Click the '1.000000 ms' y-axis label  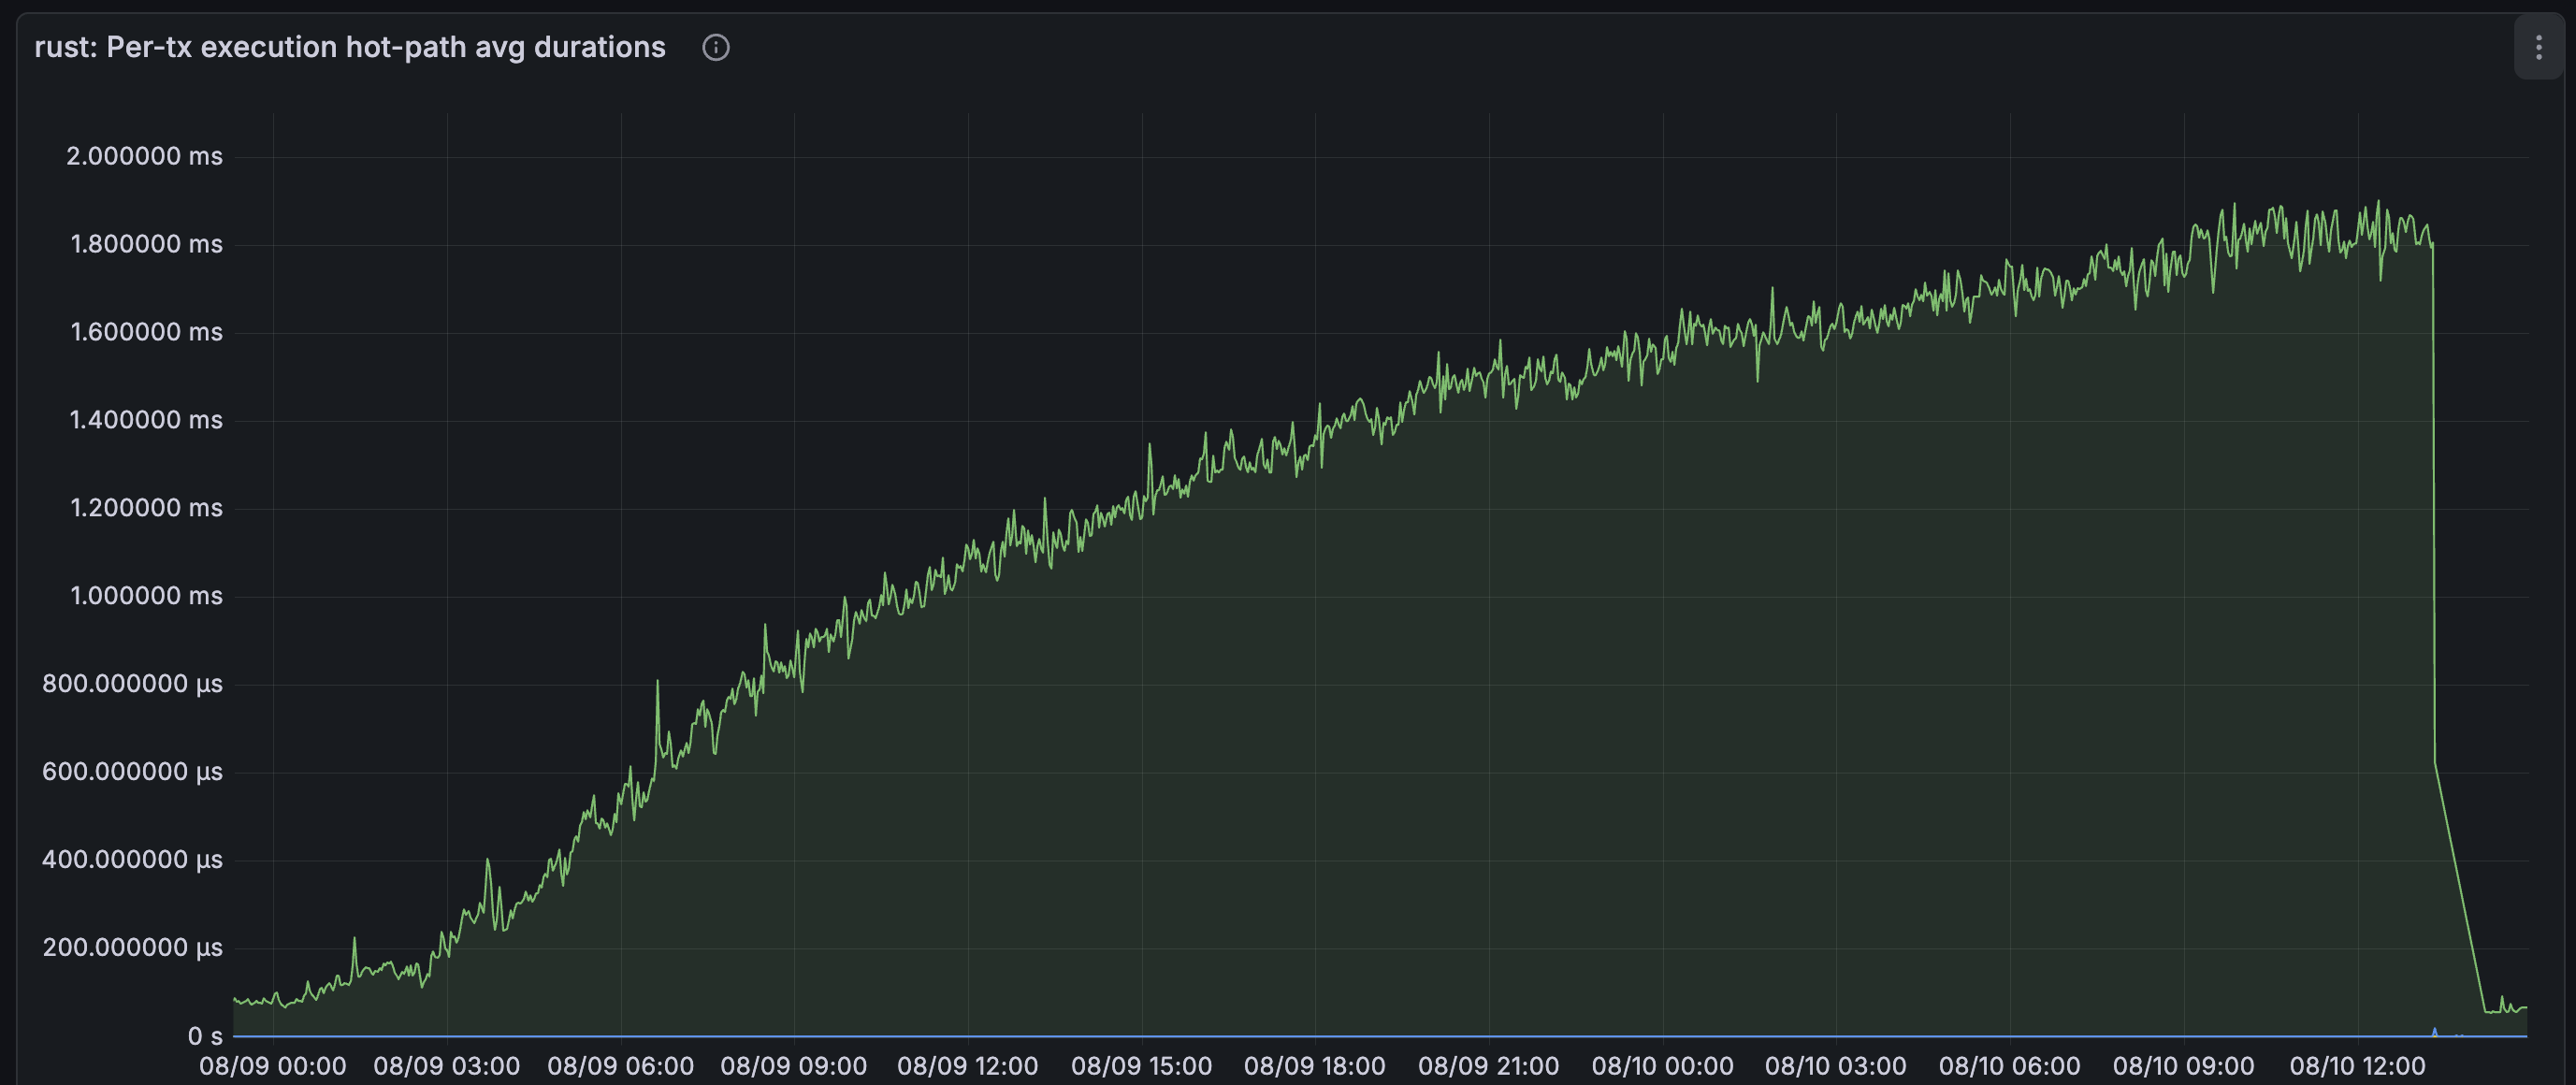(146, 596)
